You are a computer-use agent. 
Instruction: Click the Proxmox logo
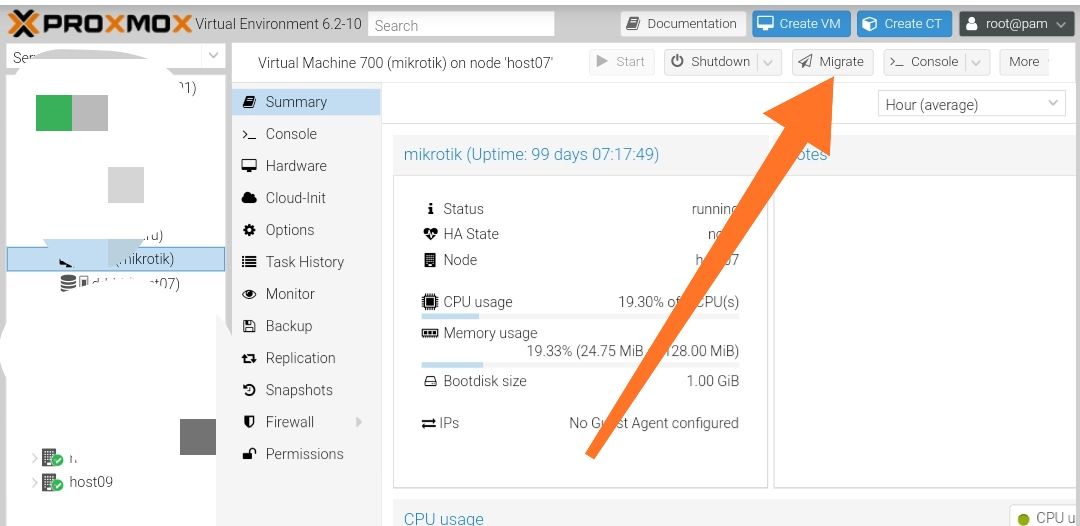(x=99, y=24)
